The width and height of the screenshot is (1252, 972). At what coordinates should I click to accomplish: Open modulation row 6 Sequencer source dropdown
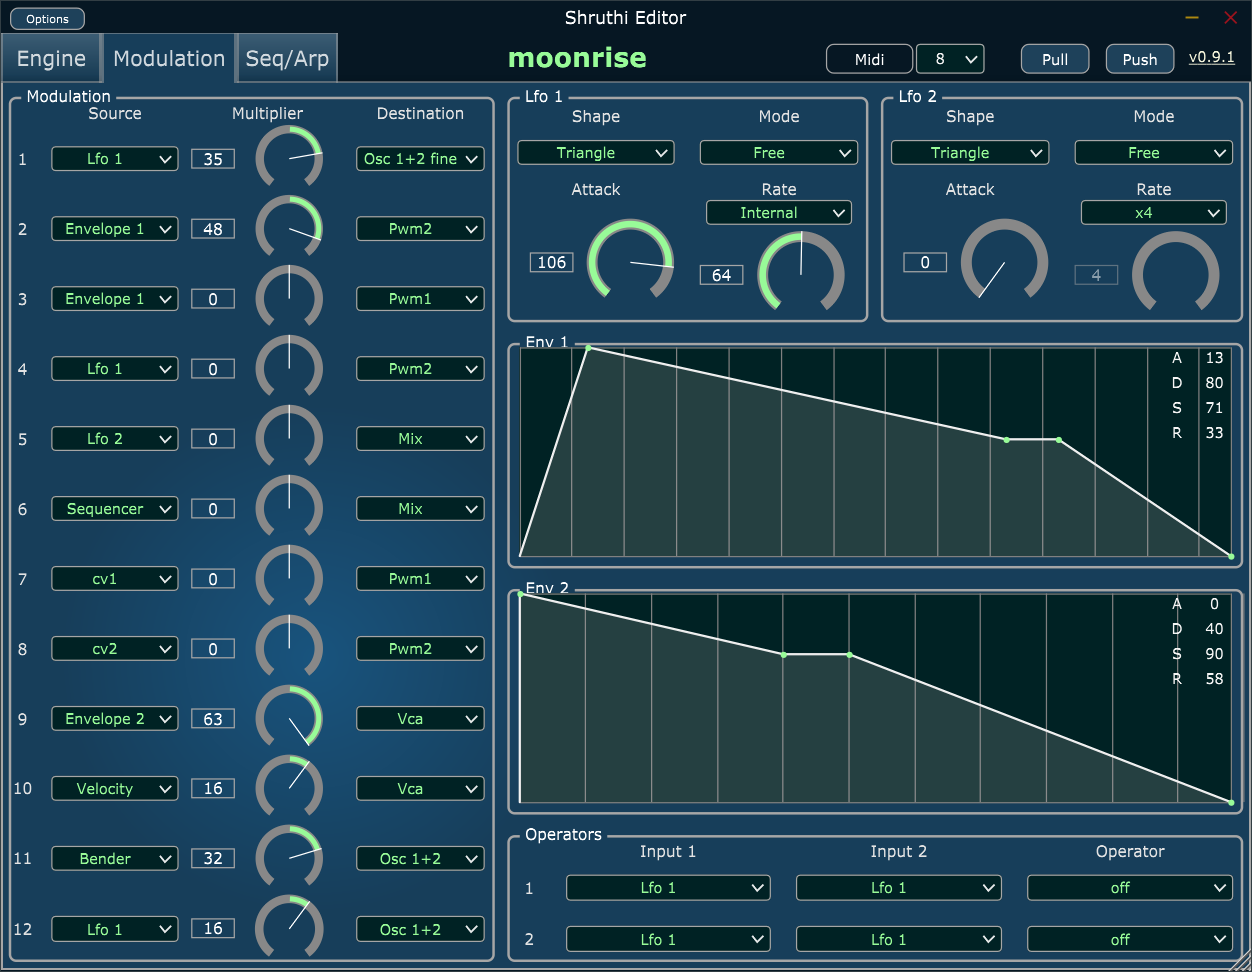(x=115, y=509)
